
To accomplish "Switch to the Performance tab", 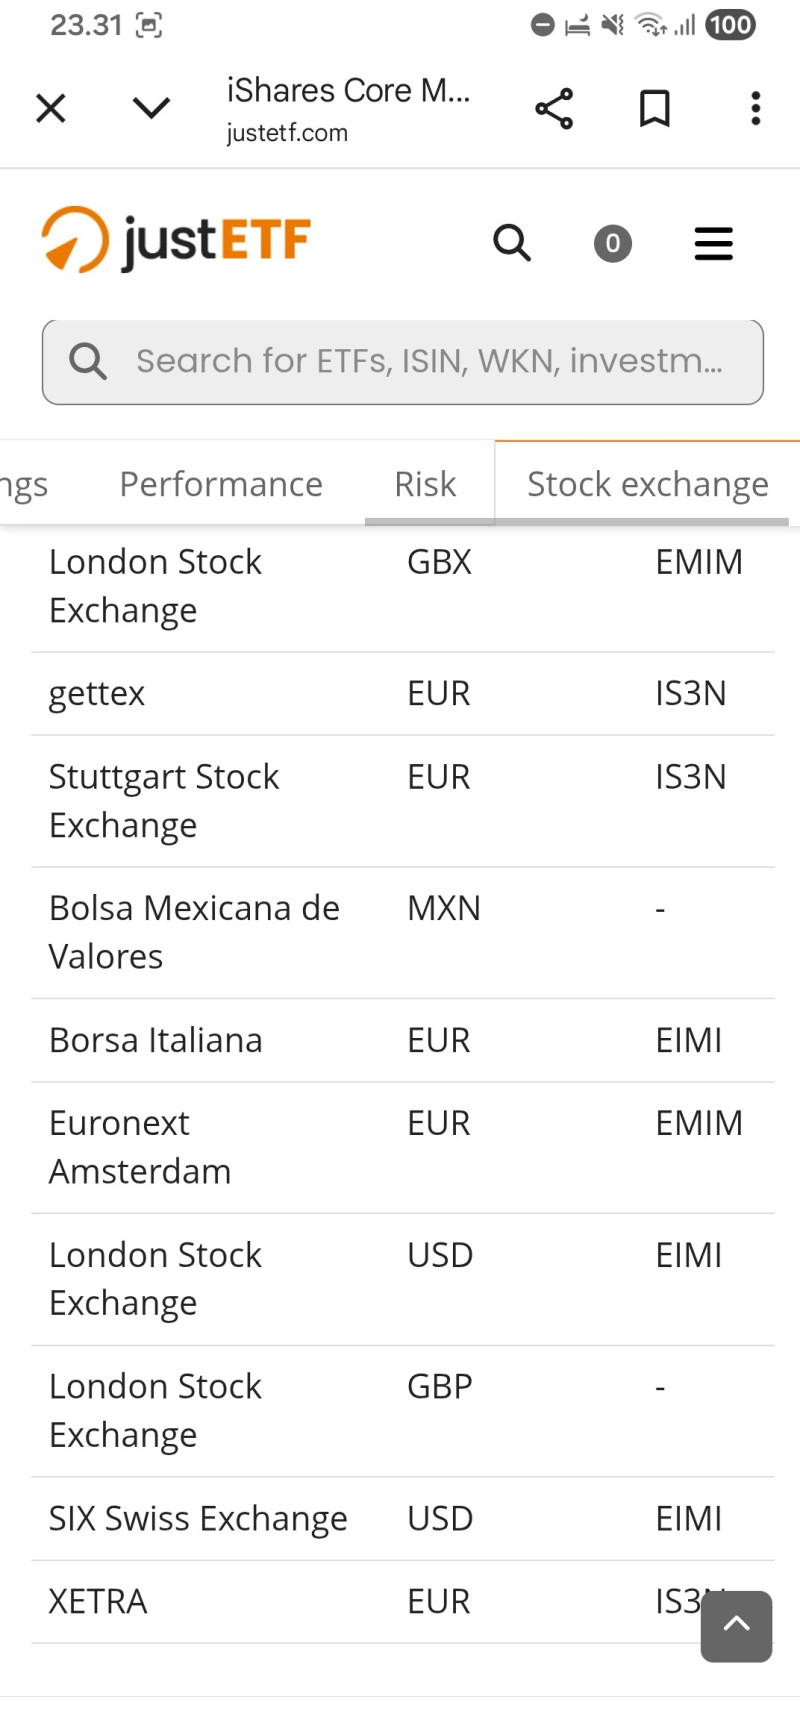I will coord(221,484).
